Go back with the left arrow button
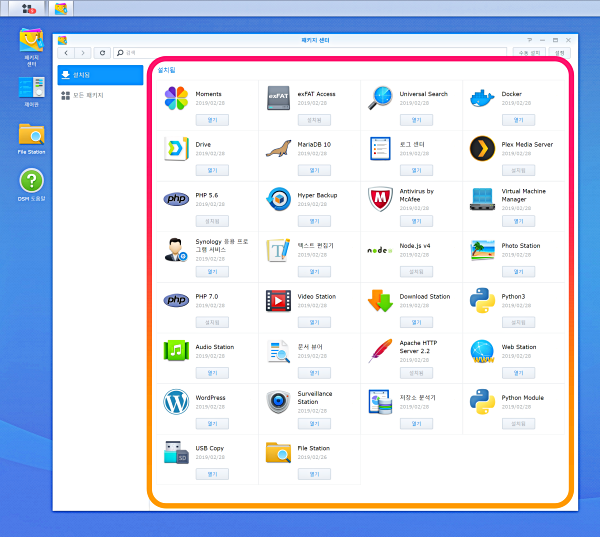600x537 pixels. 66,53
